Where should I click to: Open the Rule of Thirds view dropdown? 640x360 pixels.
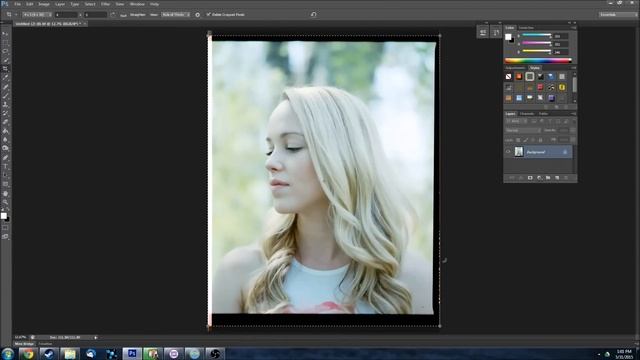[176, 15]
